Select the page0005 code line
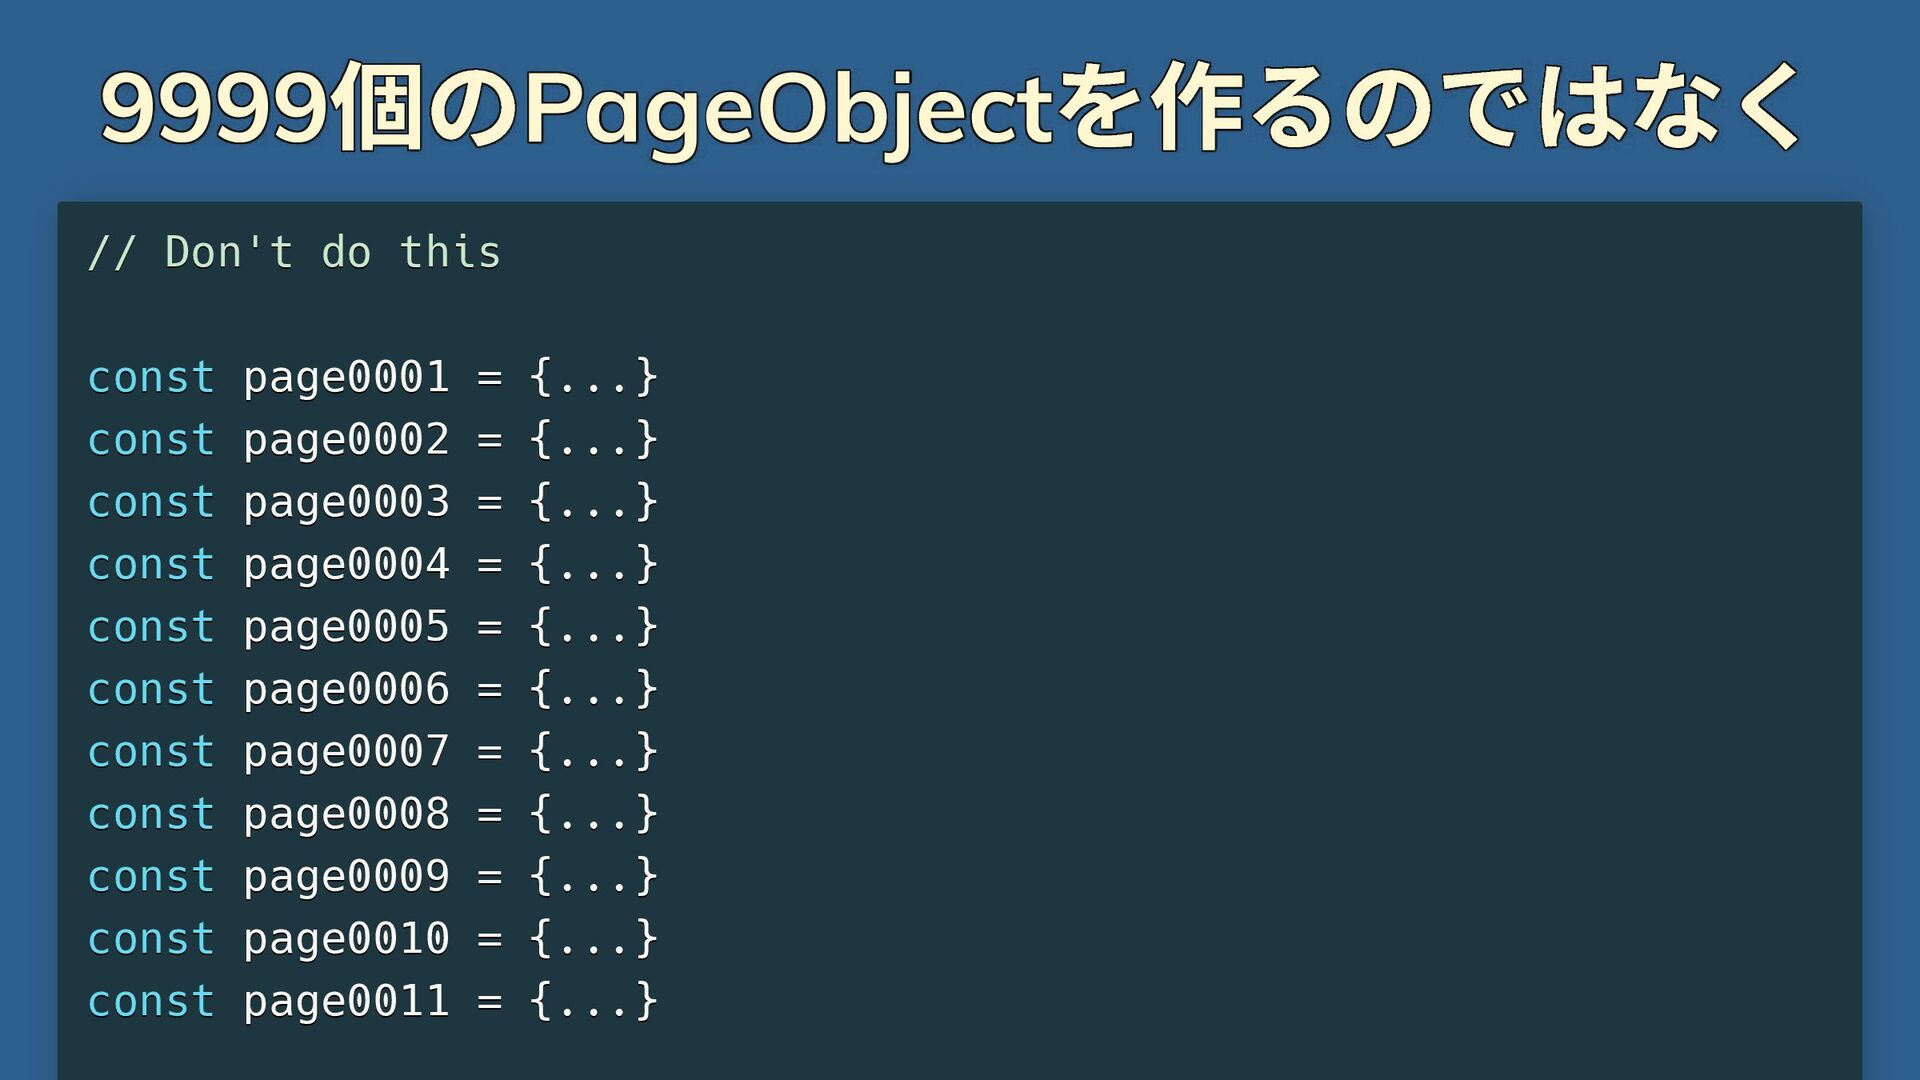Viewport: 1920px width, 1080px height. 373,627
